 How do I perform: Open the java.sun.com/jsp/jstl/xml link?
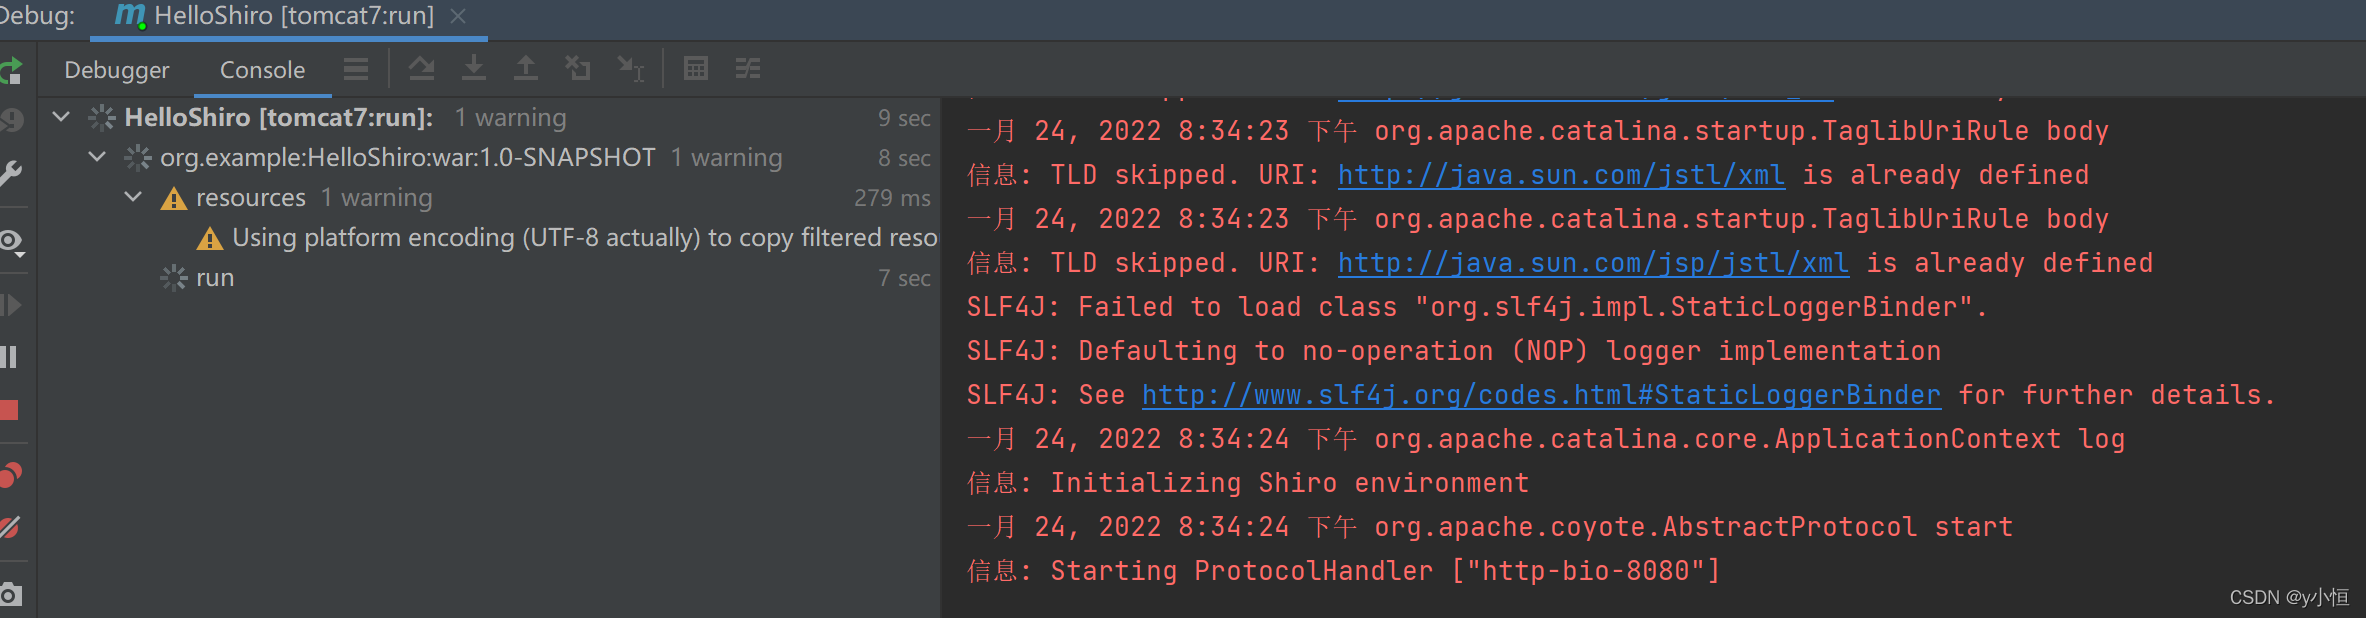[x=1593, y=263]
